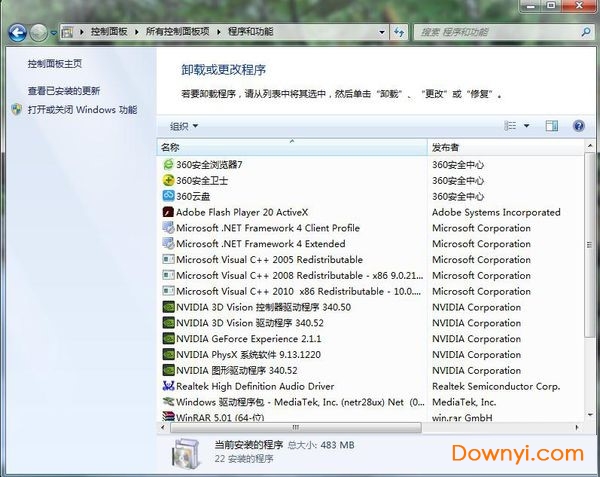Click the change view icon in toolbar
Screen dimensions: 600x477
[x=511, y=126]
